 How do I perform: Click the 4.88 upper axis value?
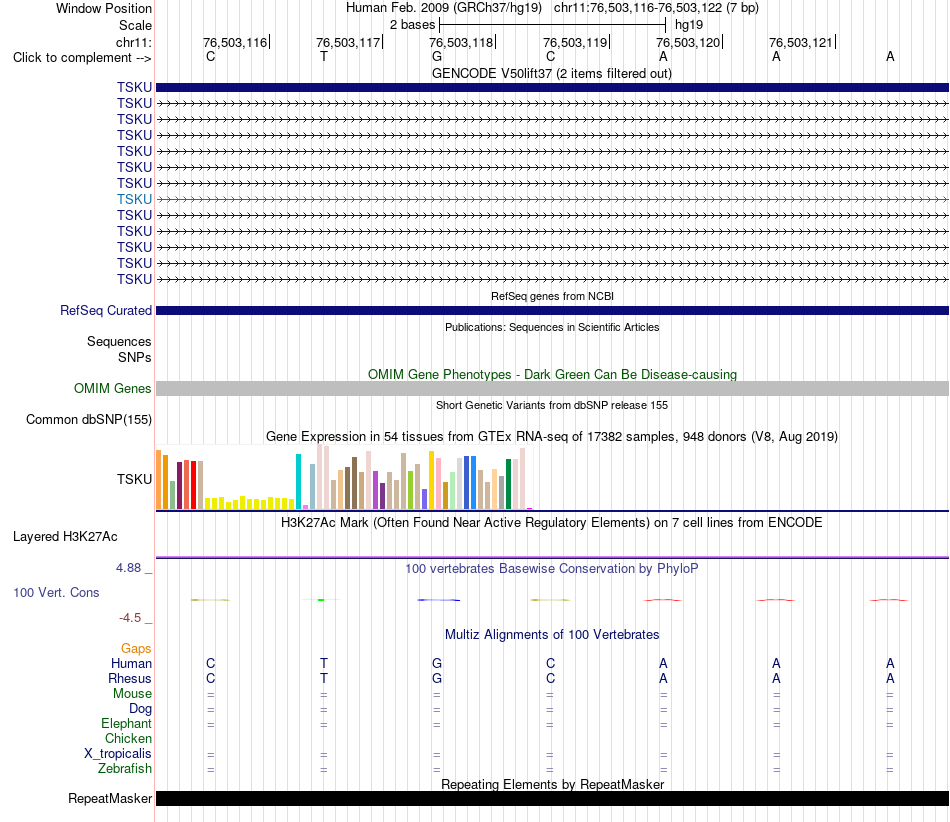click(x=128, y=568)
